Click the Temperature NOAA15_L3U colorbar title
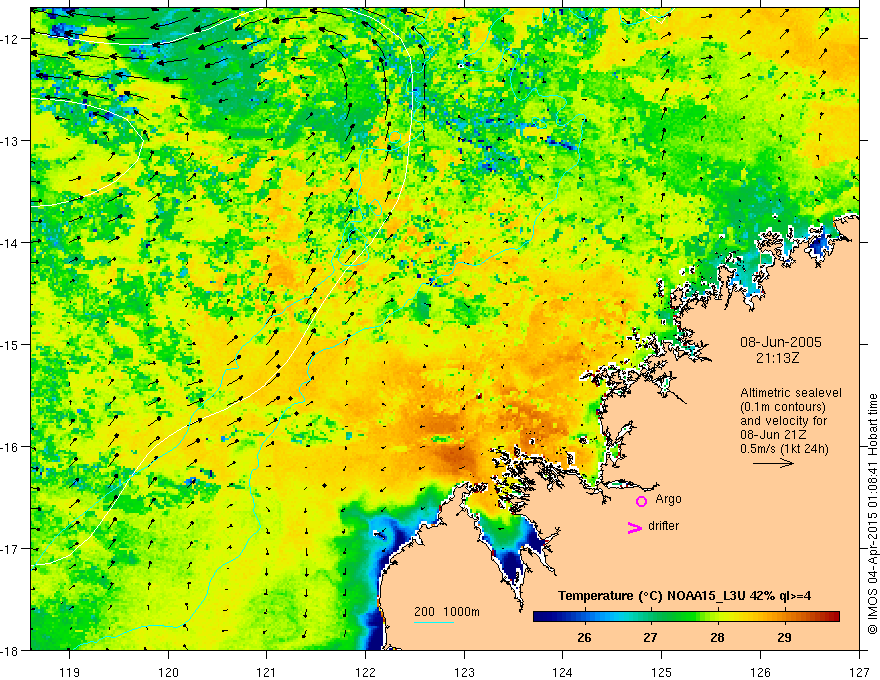Image resolution: width=880 pixels, height=680 pixels. pyautogui.click(x=685, y=596)
